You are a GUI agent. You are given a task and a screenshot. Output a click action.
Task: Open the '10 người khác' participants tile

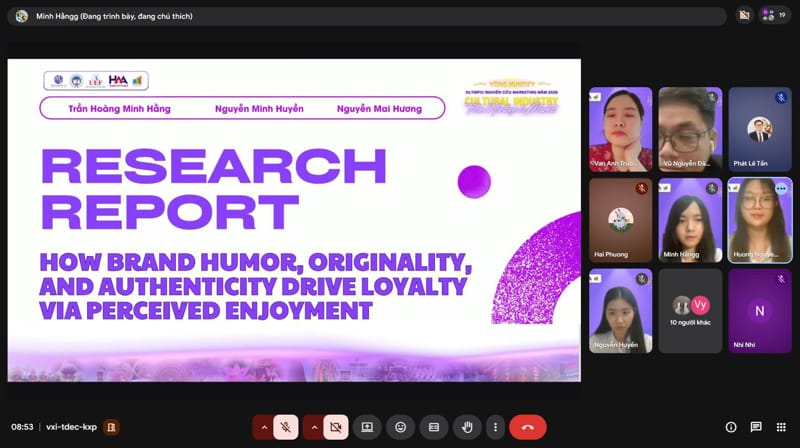pos(690,310)
